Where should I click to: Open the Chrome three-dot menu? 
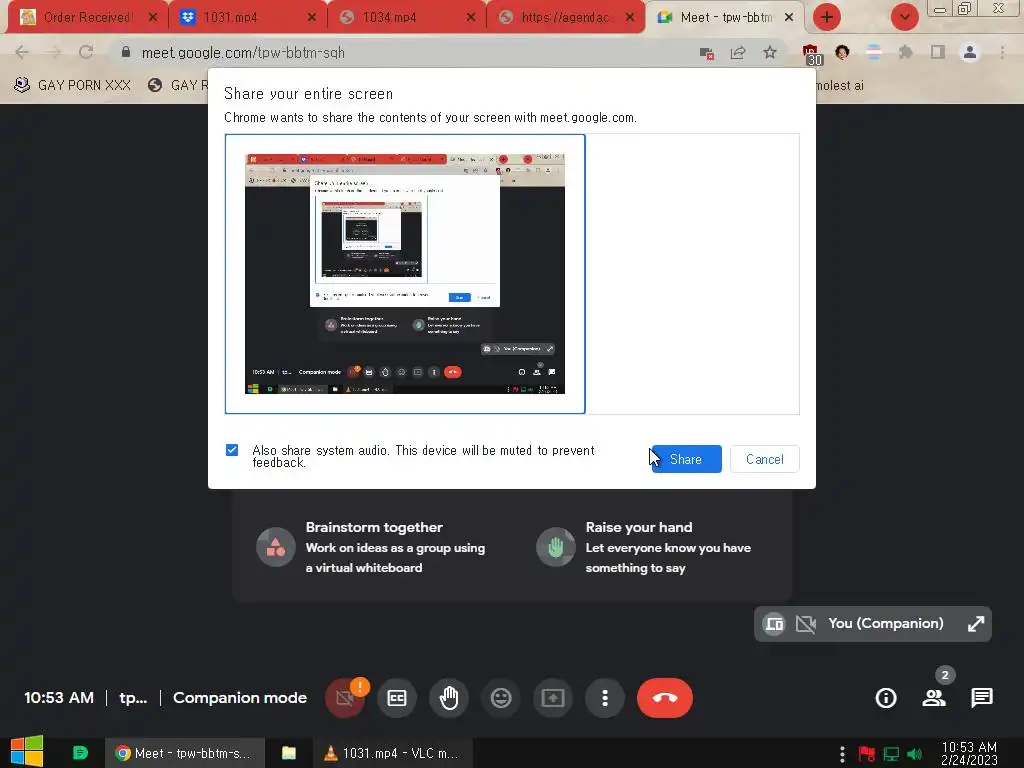(1002, 52)
